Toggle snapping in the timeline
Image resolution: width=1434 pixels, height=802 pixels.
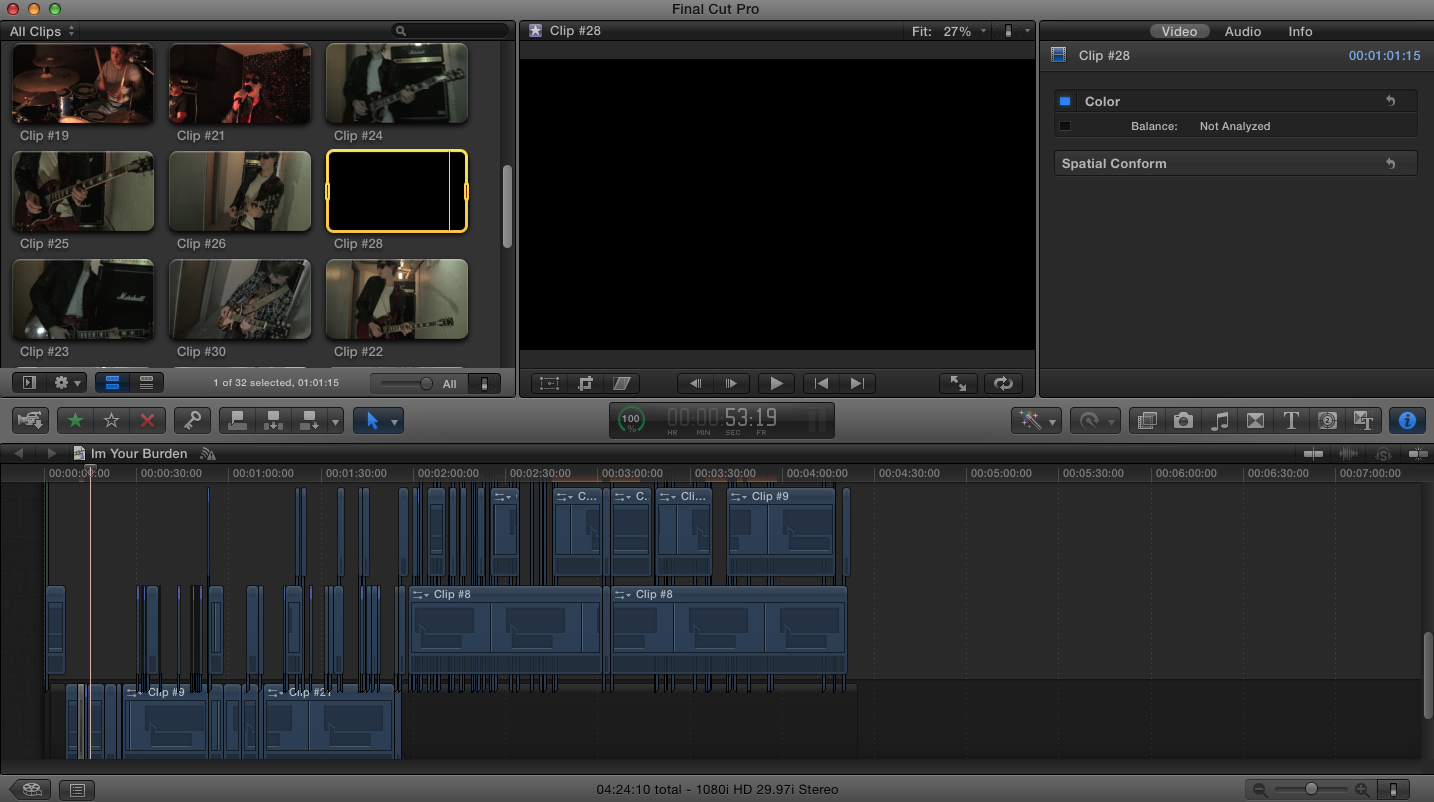point(1417,454)
